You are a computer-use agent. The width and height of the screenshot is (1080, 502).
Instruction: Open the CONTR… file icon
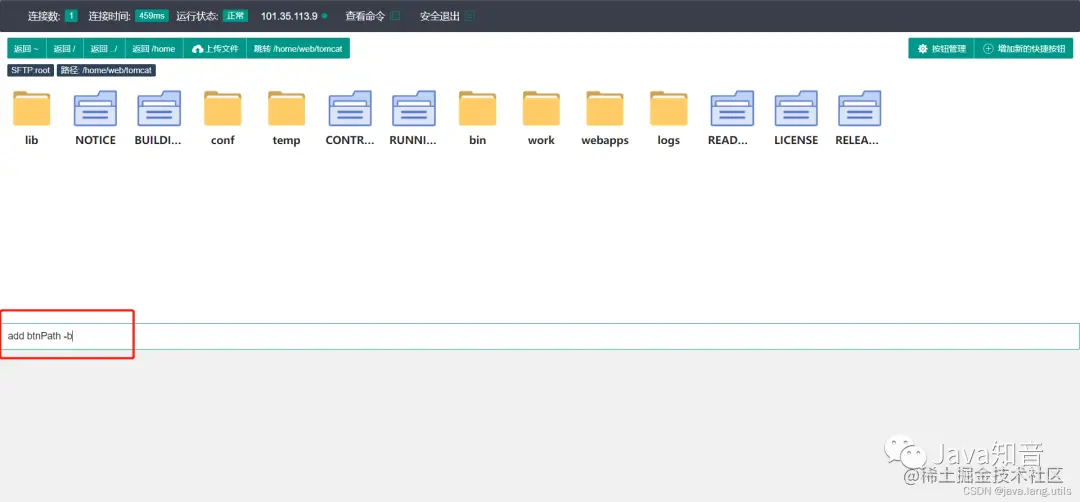pyautogui.click(x=350, y=108)
